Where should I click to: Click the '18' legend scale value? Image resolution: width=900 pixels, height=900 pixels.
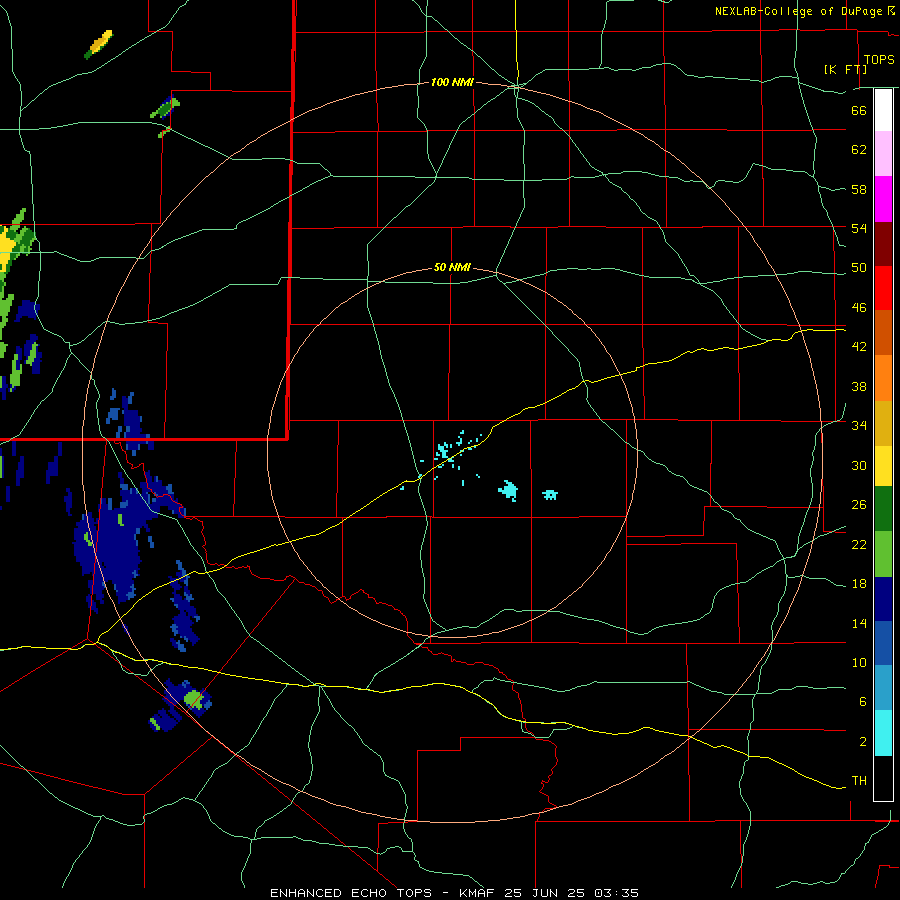(859, 584)
